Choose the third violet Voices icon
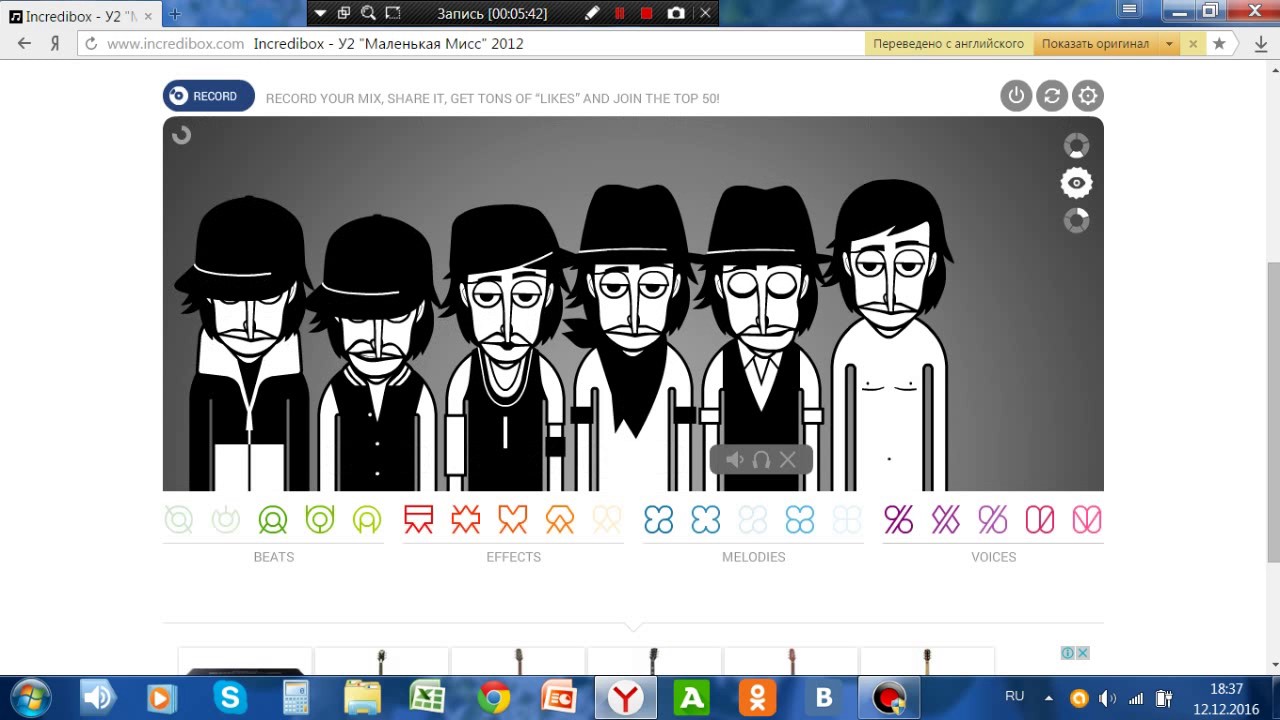Image resolution: width=1280 pixels, height=720 pixels. (x=993, y=520)
